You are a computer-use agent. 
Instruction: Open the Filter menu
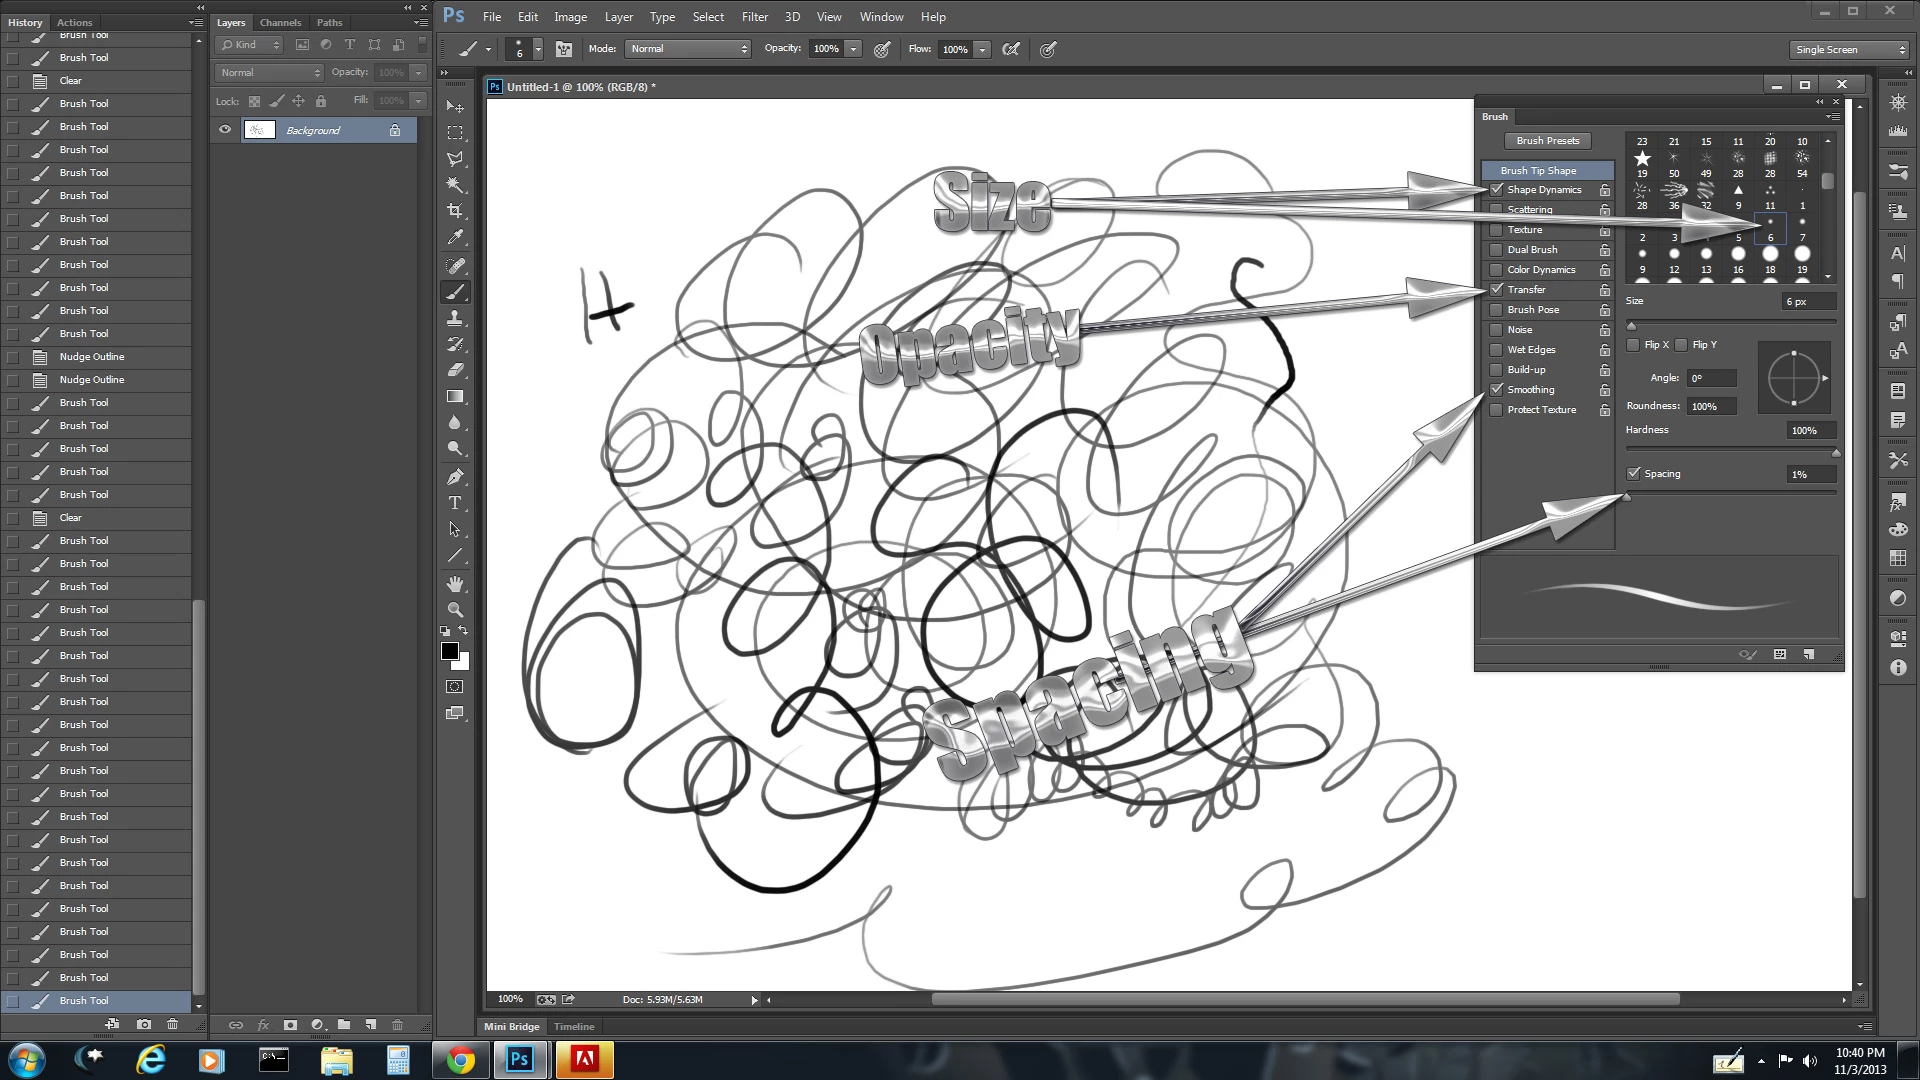[x=754, y=17]
